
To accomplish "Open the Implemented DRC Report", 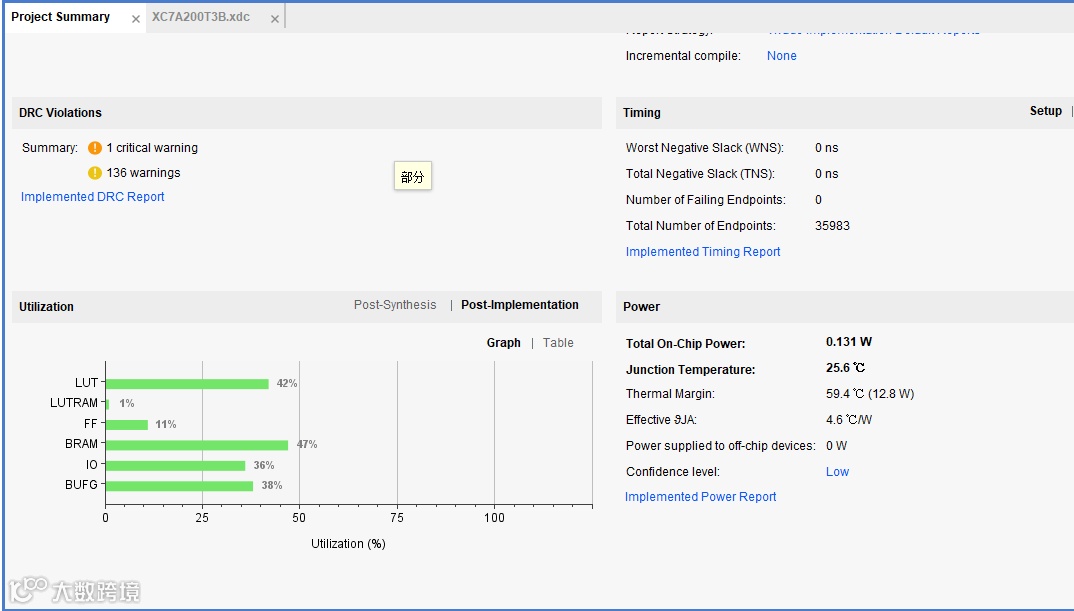I will (x=93, y=197).
